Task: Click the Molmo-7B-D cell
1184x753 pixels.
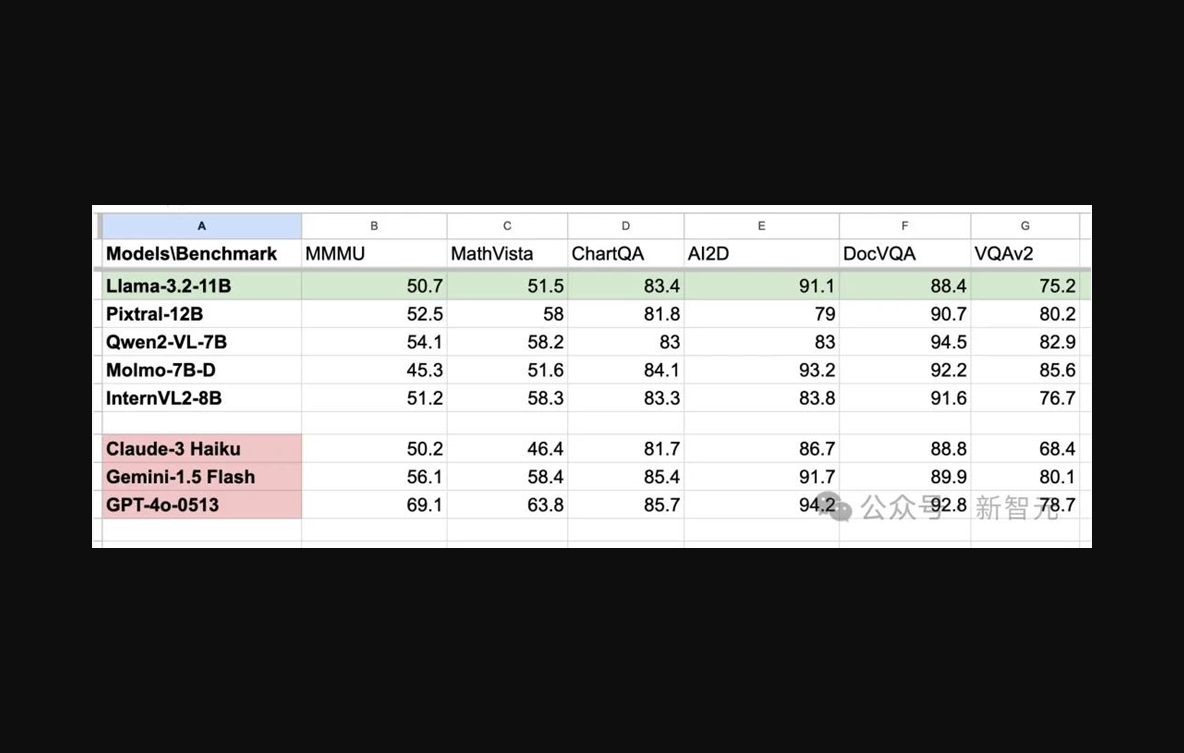Action: coord(161,370)
